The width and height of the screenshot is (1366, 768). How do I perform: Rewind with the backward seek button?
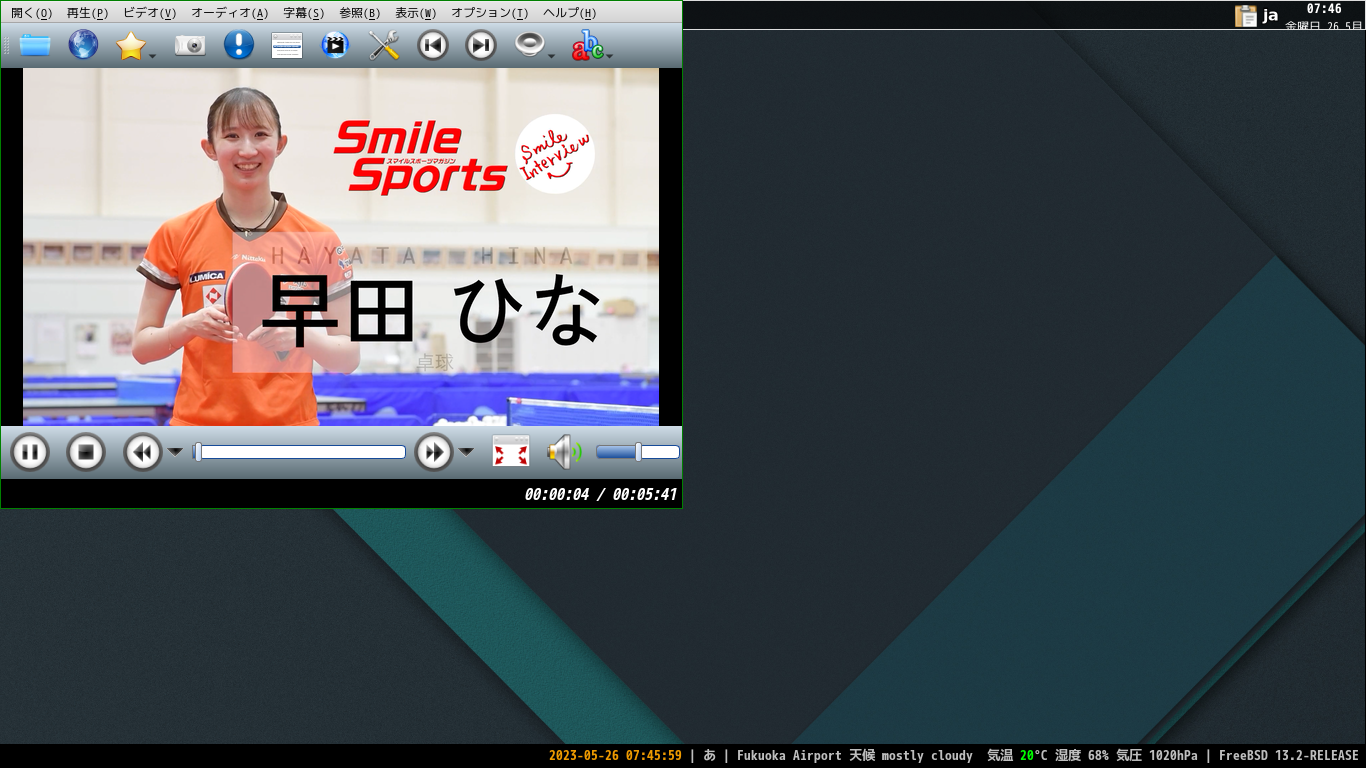tap(142, 453)
